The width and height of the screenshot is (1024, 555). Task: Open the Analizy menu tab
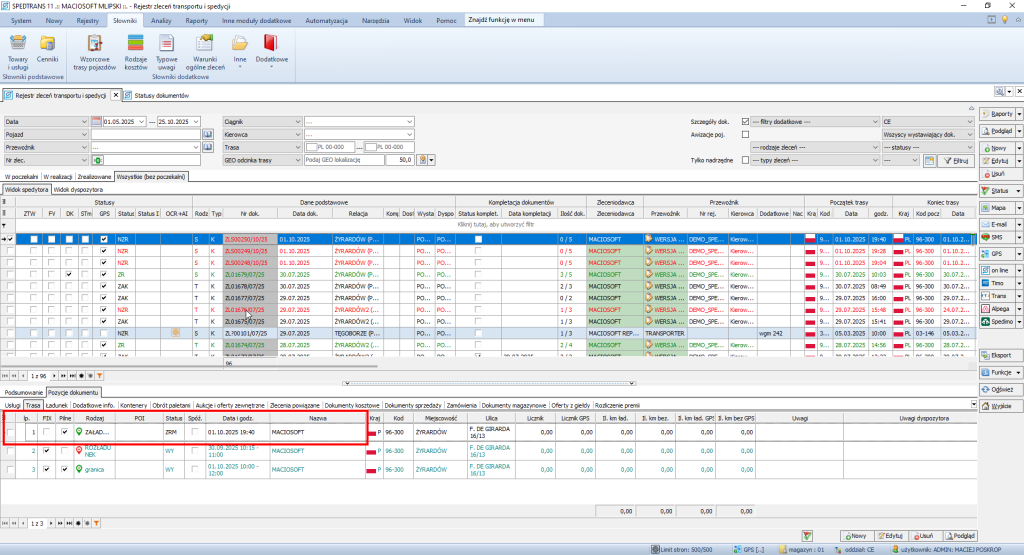(161, 20)
